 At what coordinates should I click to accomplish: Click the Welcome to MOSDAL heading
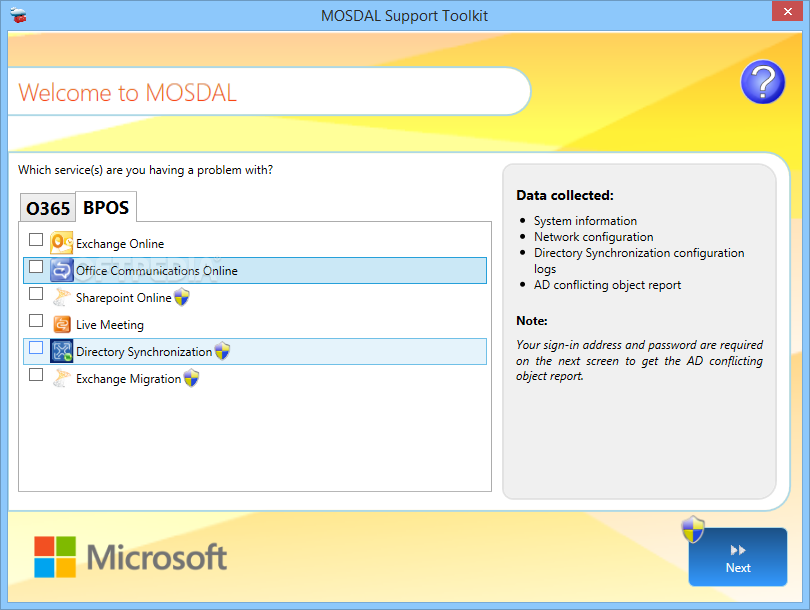coord(128,93)
